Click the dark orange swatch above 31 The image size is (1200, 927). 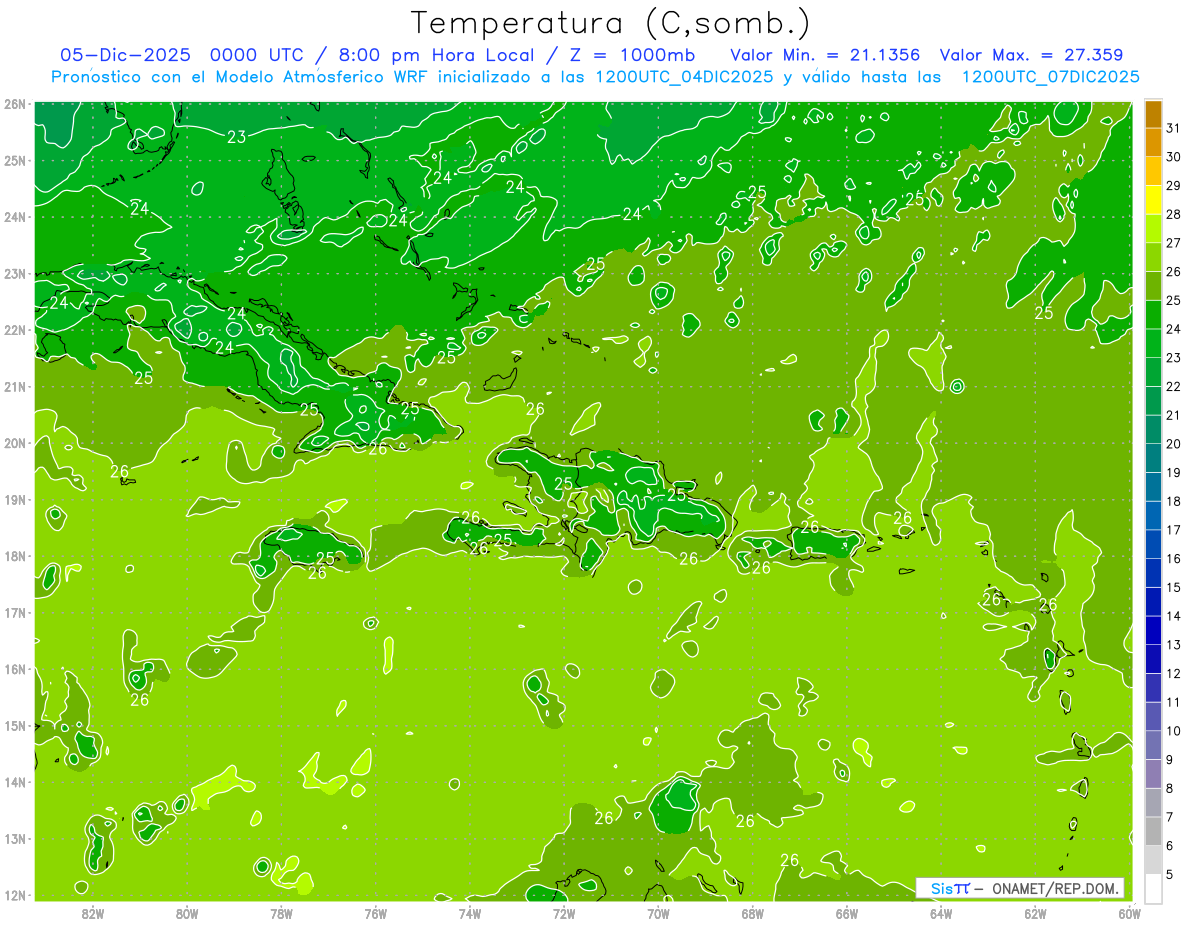tap(1153, 115)
